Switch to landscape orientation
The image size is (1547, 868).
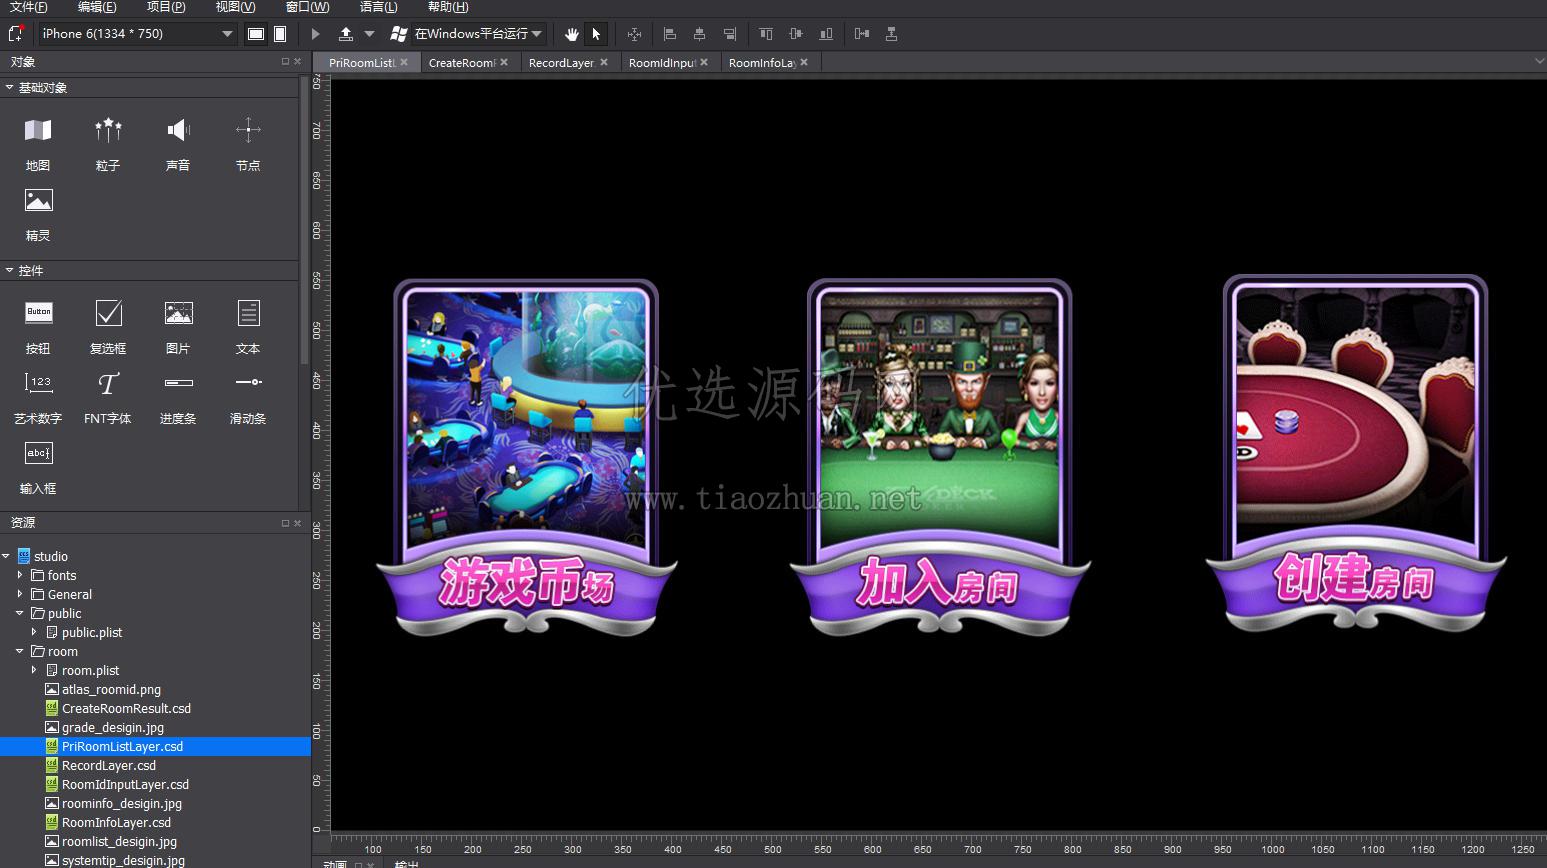click(x=256, y=34)
